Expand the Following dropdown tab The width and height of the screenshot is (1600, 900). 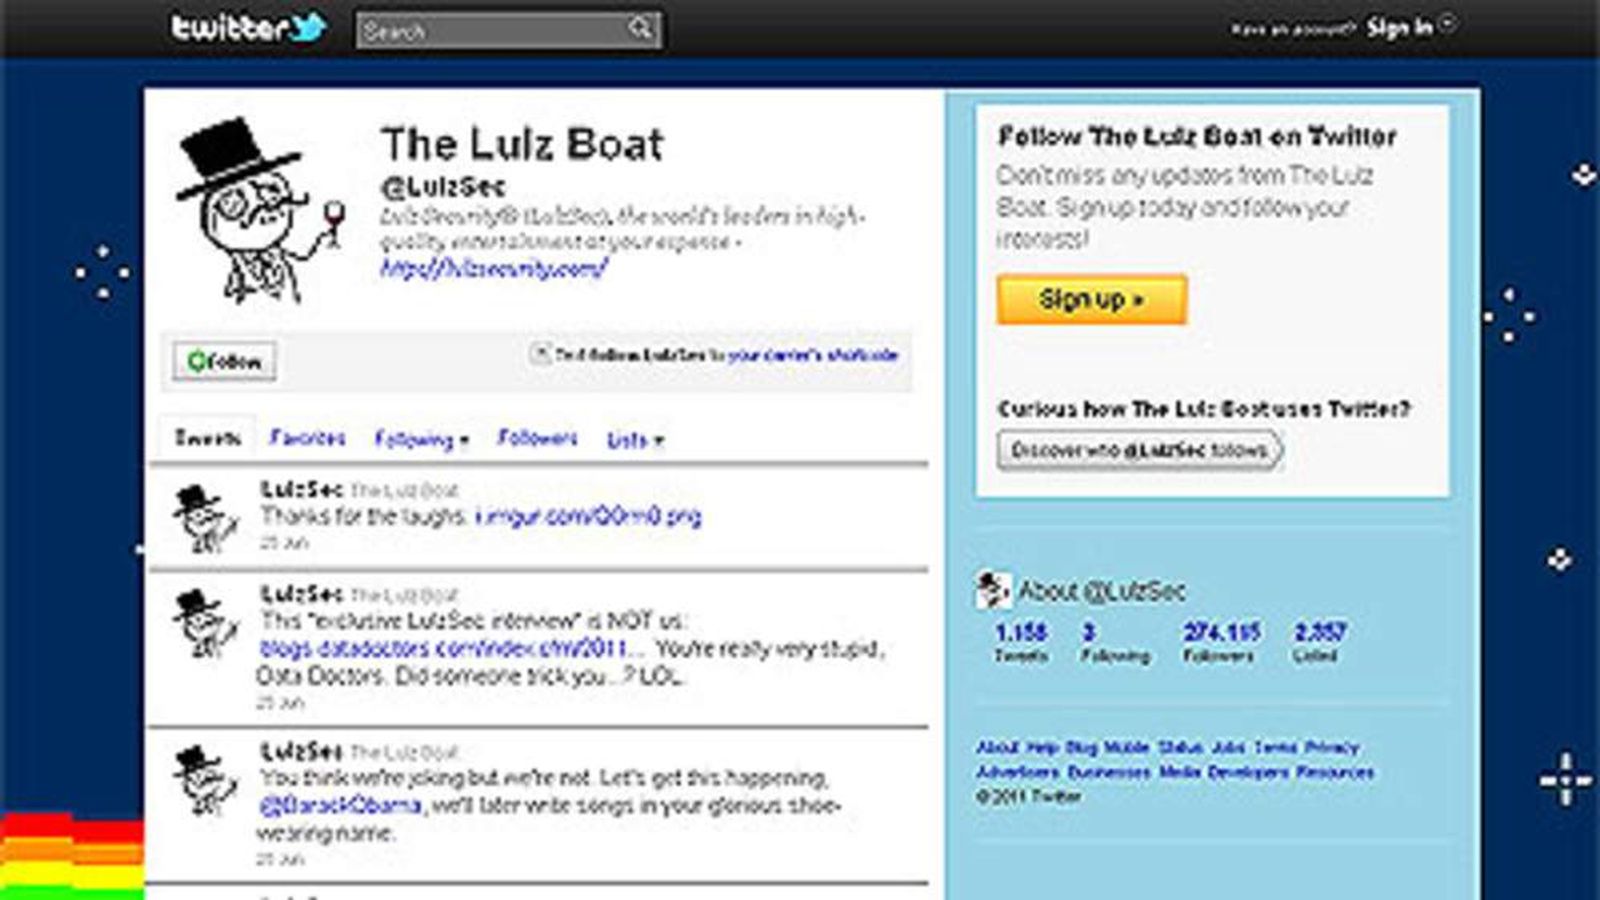(421, 439)
